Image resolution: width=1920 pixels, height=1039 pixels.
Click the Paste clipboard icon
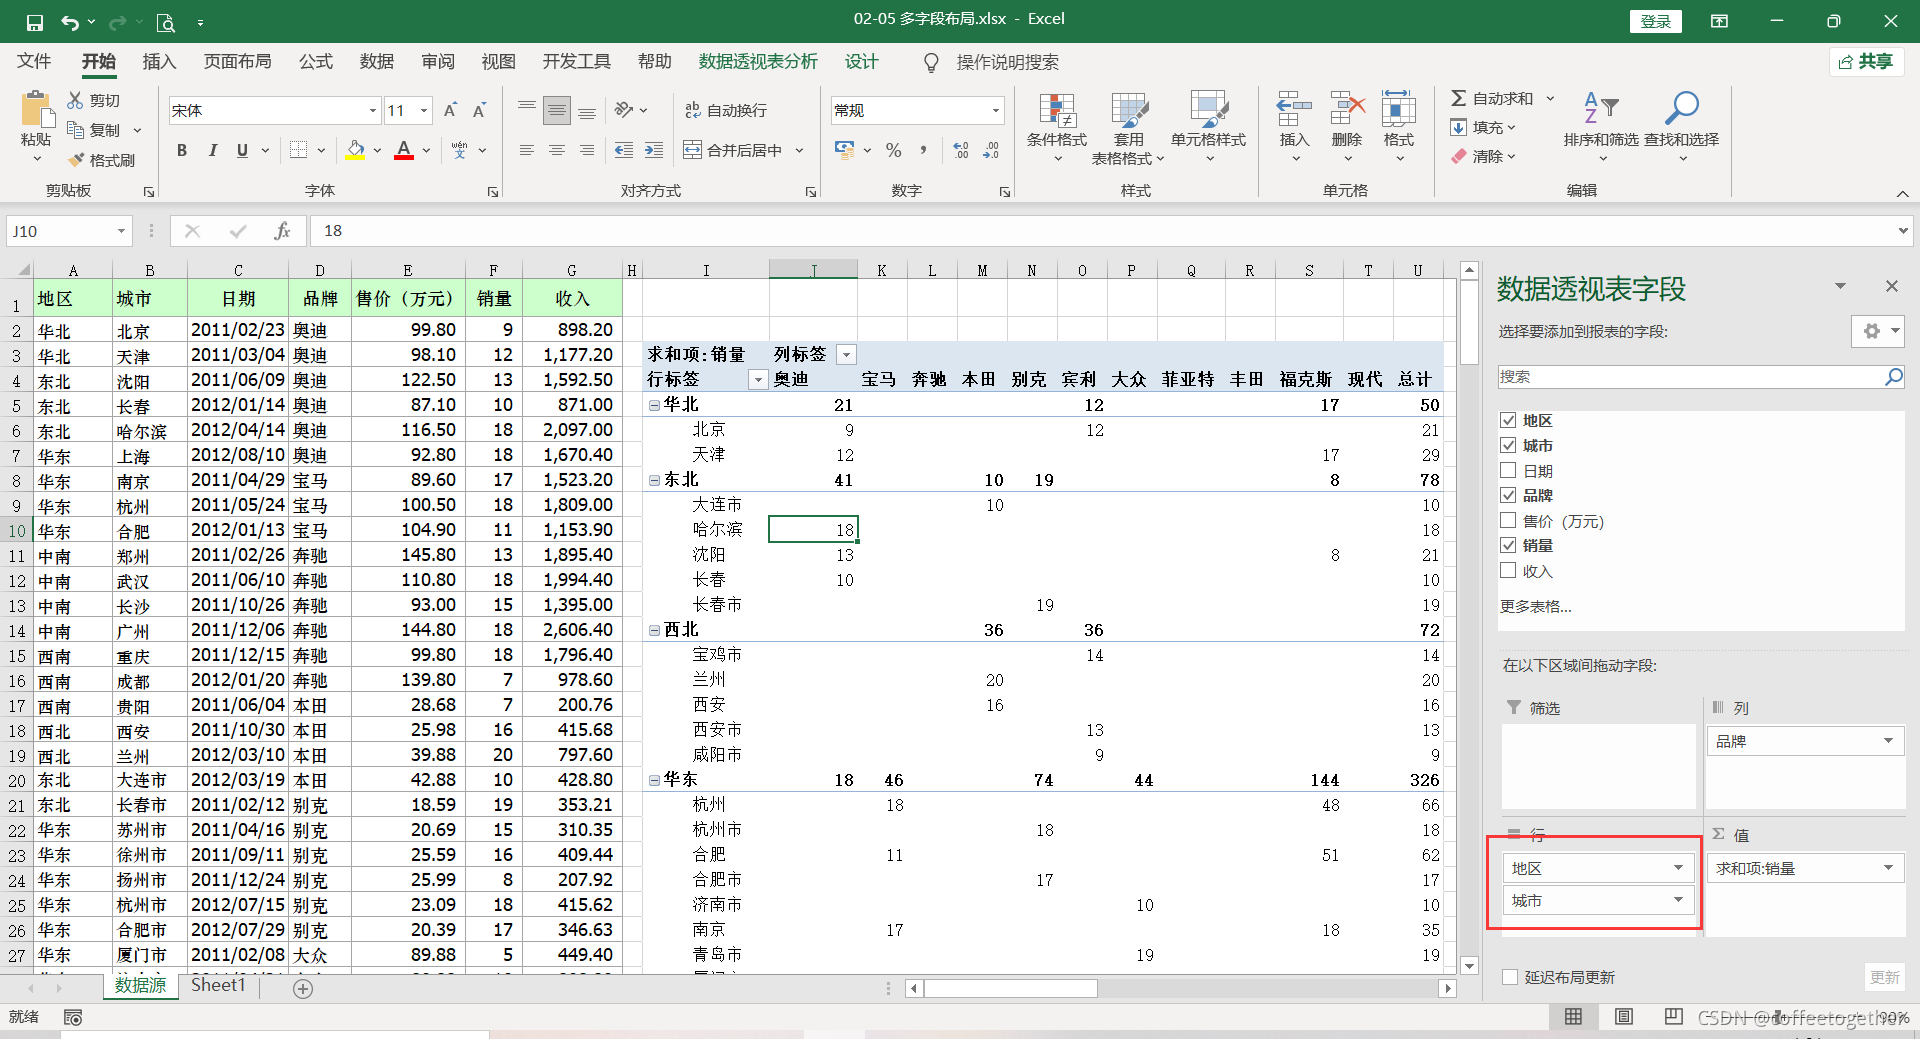click(x=36, y=108)
